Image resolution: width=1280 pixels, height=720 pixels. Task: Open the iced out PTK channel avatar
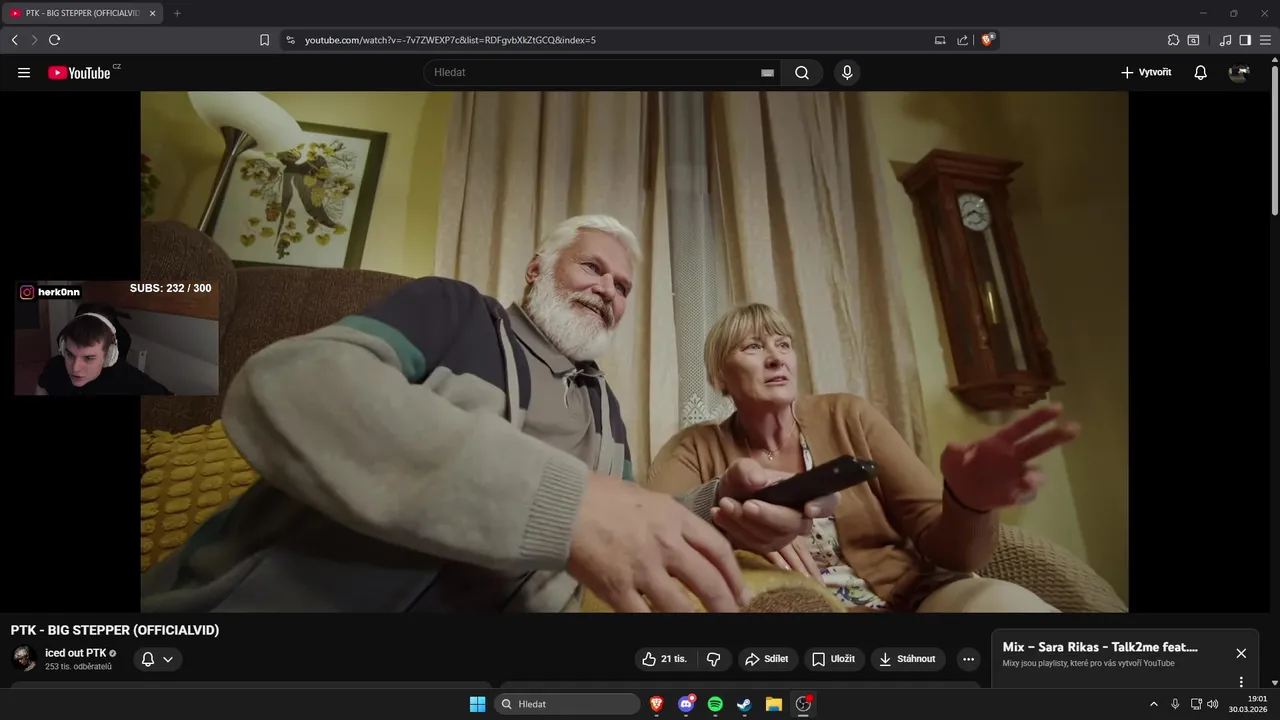(24, 658)
